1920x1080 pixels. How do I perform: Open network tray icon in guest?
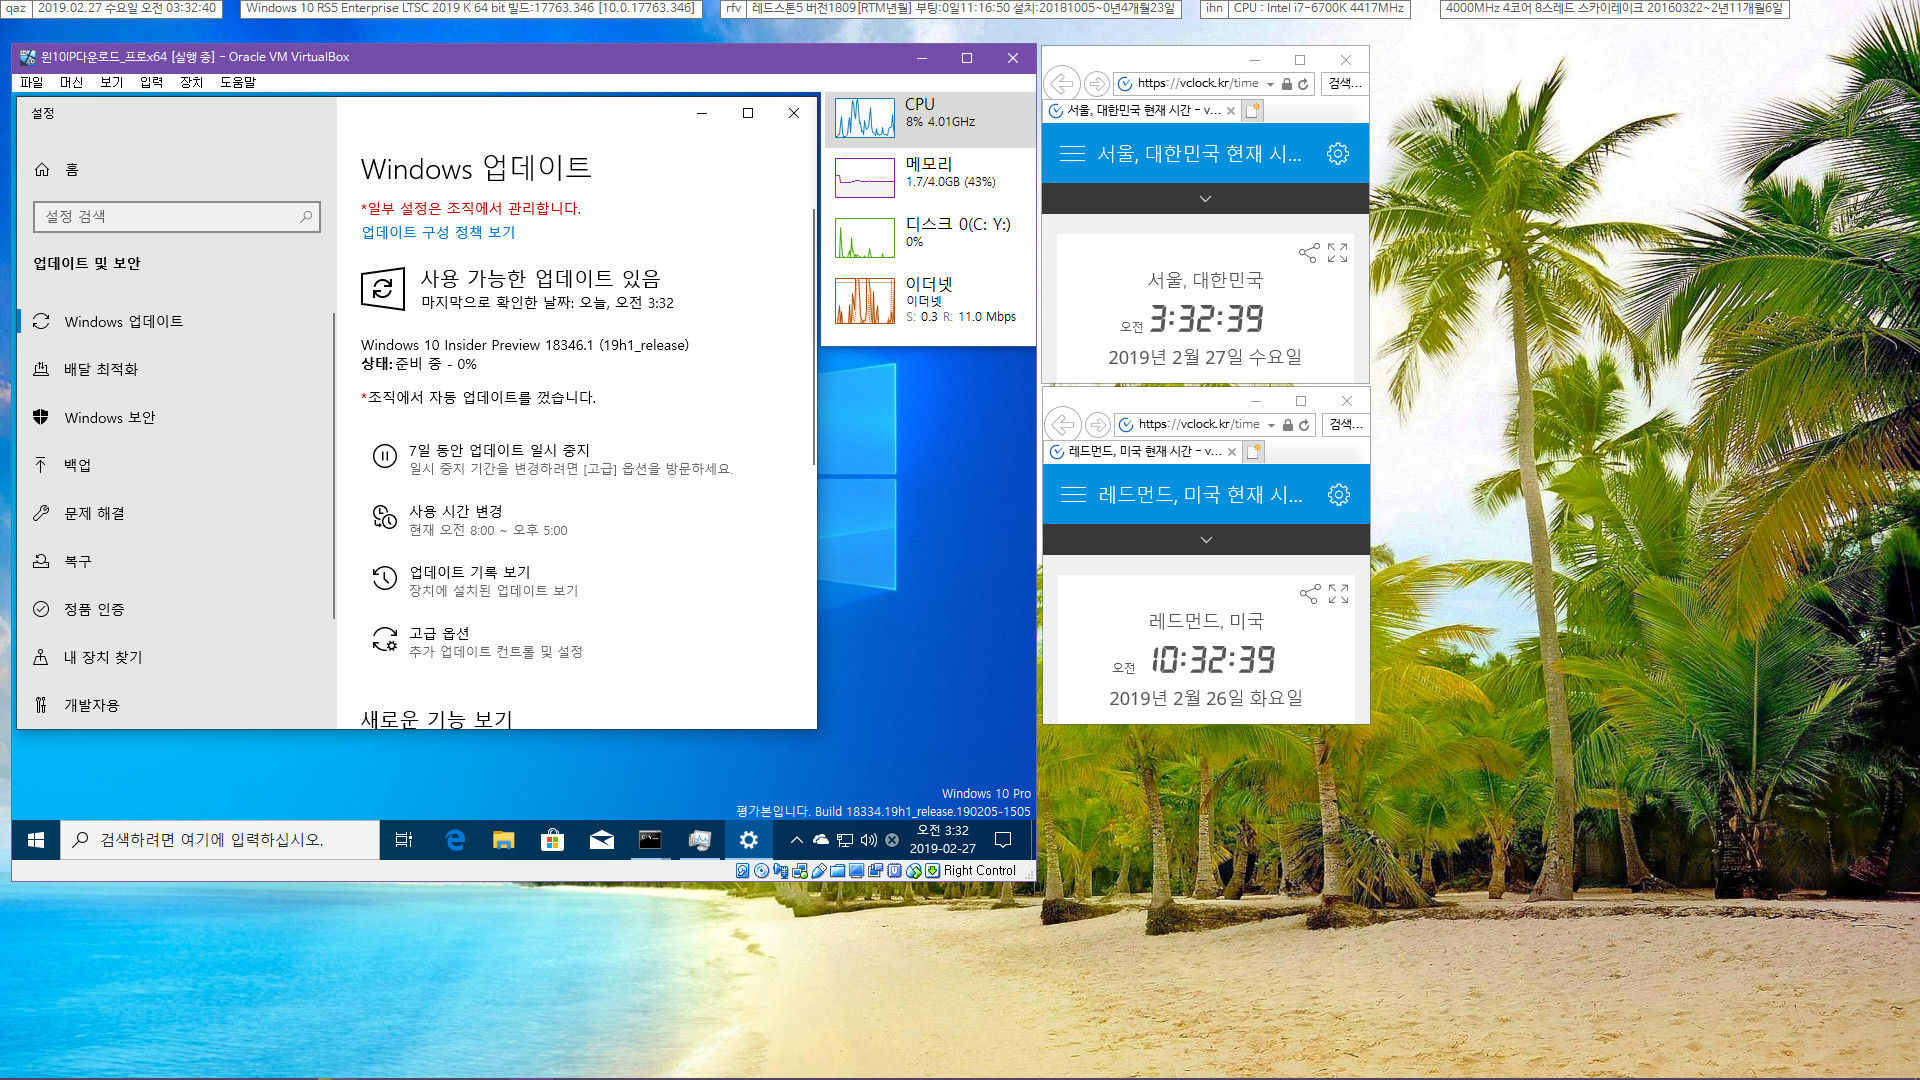845,840
